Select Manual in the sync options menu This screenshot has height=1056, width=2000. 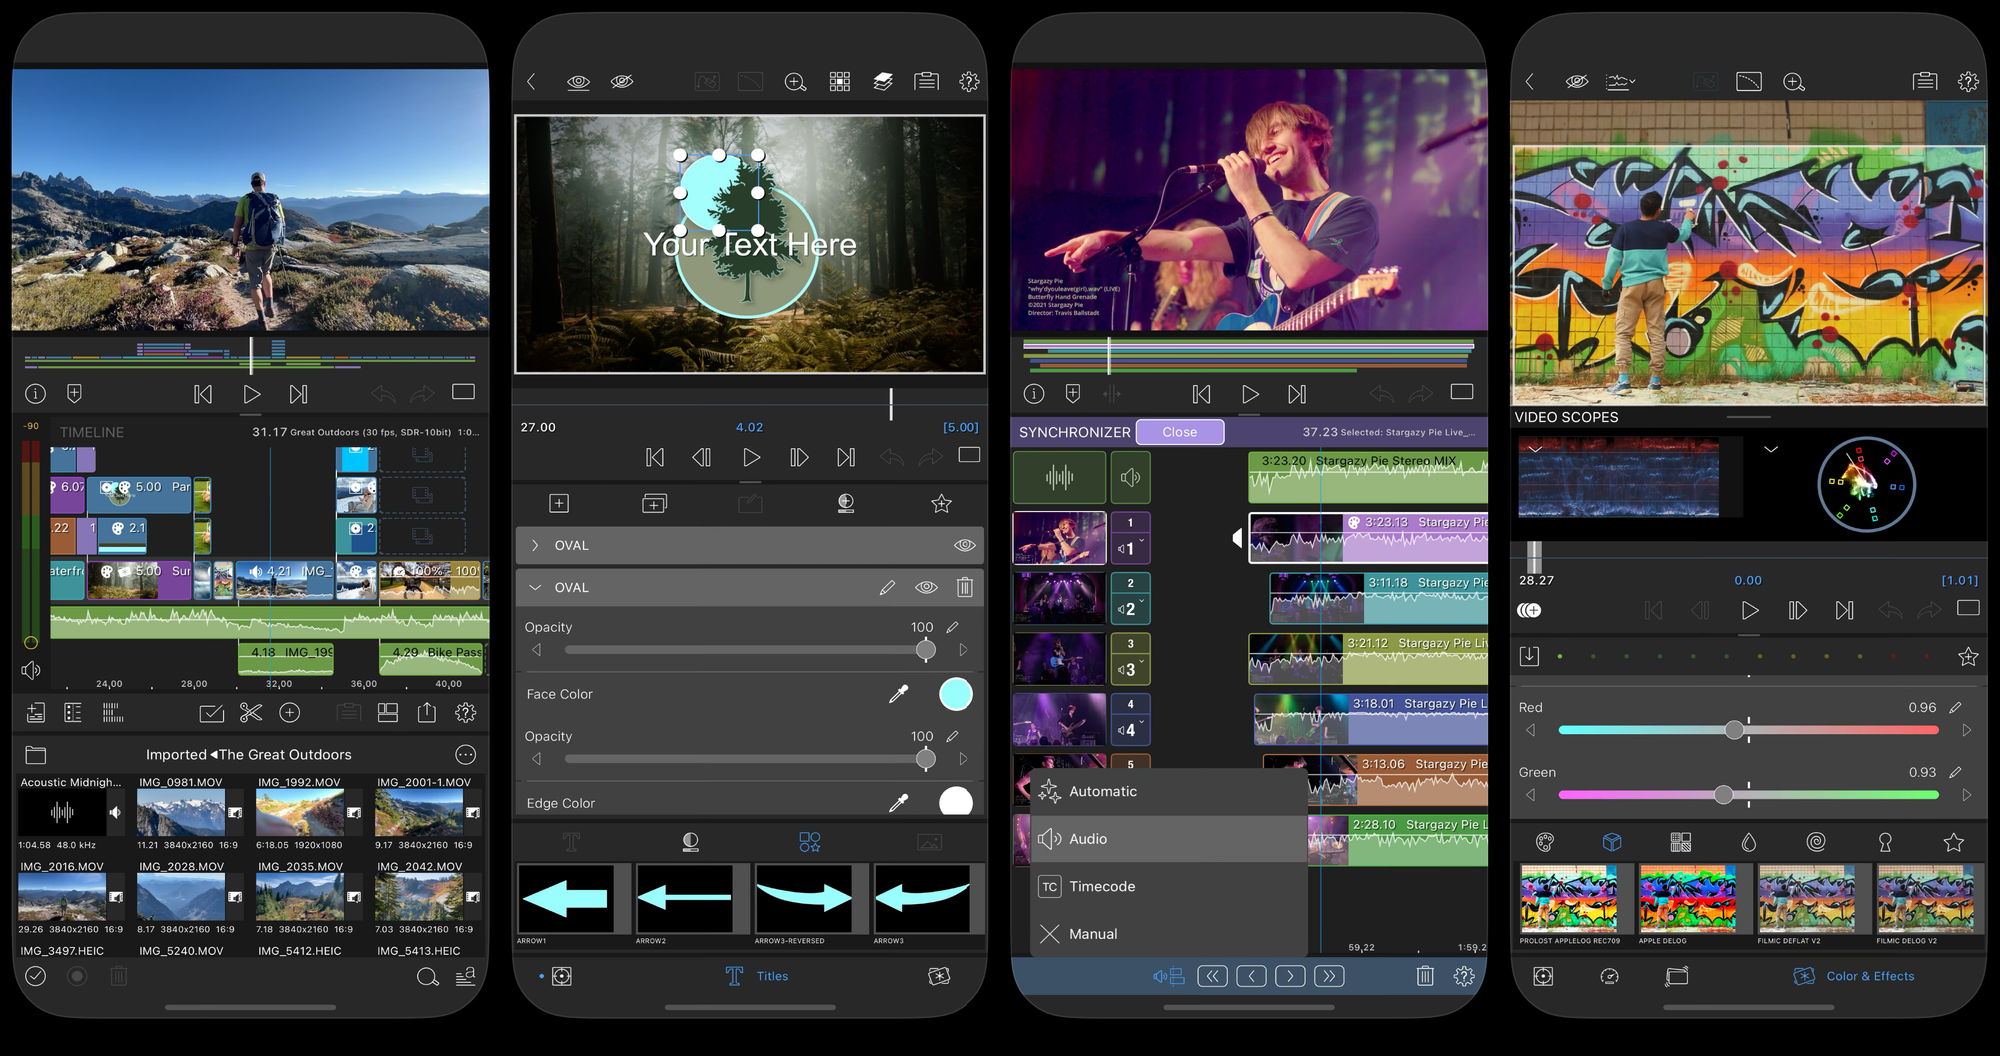[1091, 933]
